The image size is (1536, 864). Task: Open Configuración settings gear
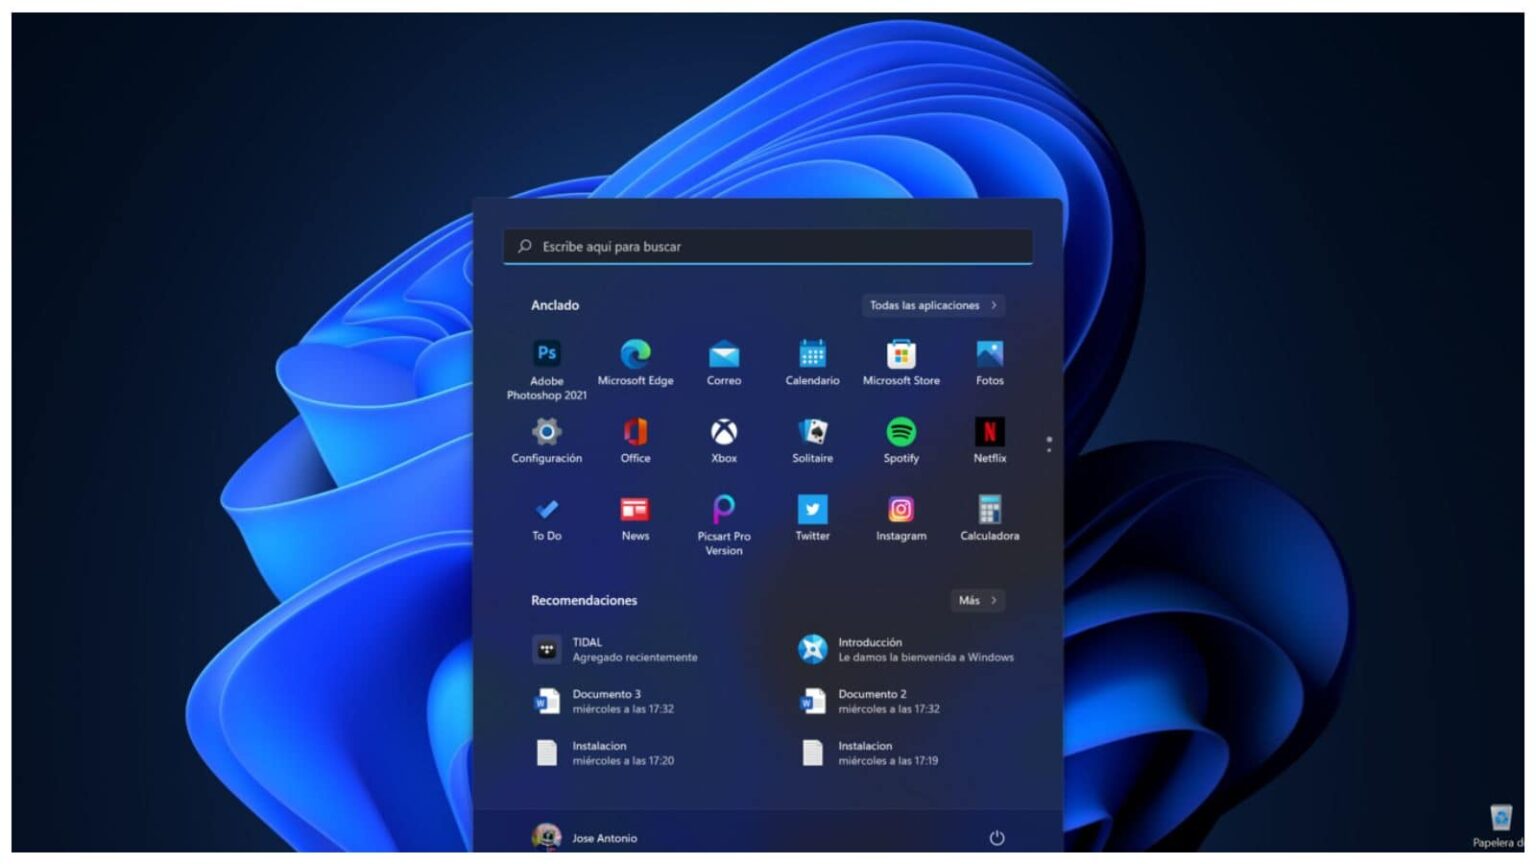(x=546, y=440)
